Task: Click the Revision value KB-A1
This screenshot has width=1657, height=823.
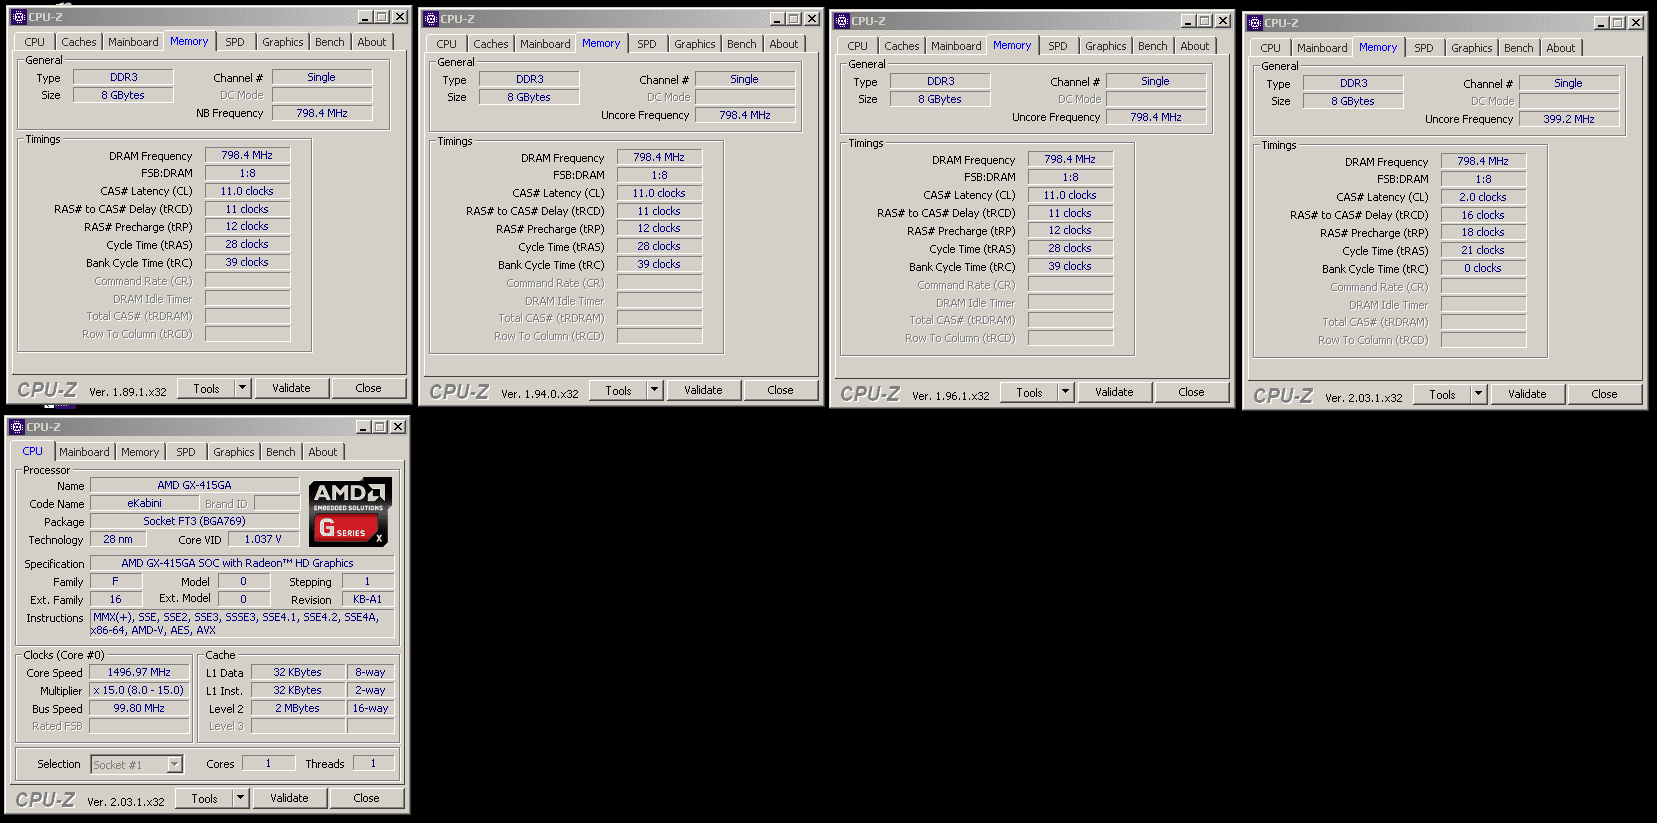Action: click(367, 599)
